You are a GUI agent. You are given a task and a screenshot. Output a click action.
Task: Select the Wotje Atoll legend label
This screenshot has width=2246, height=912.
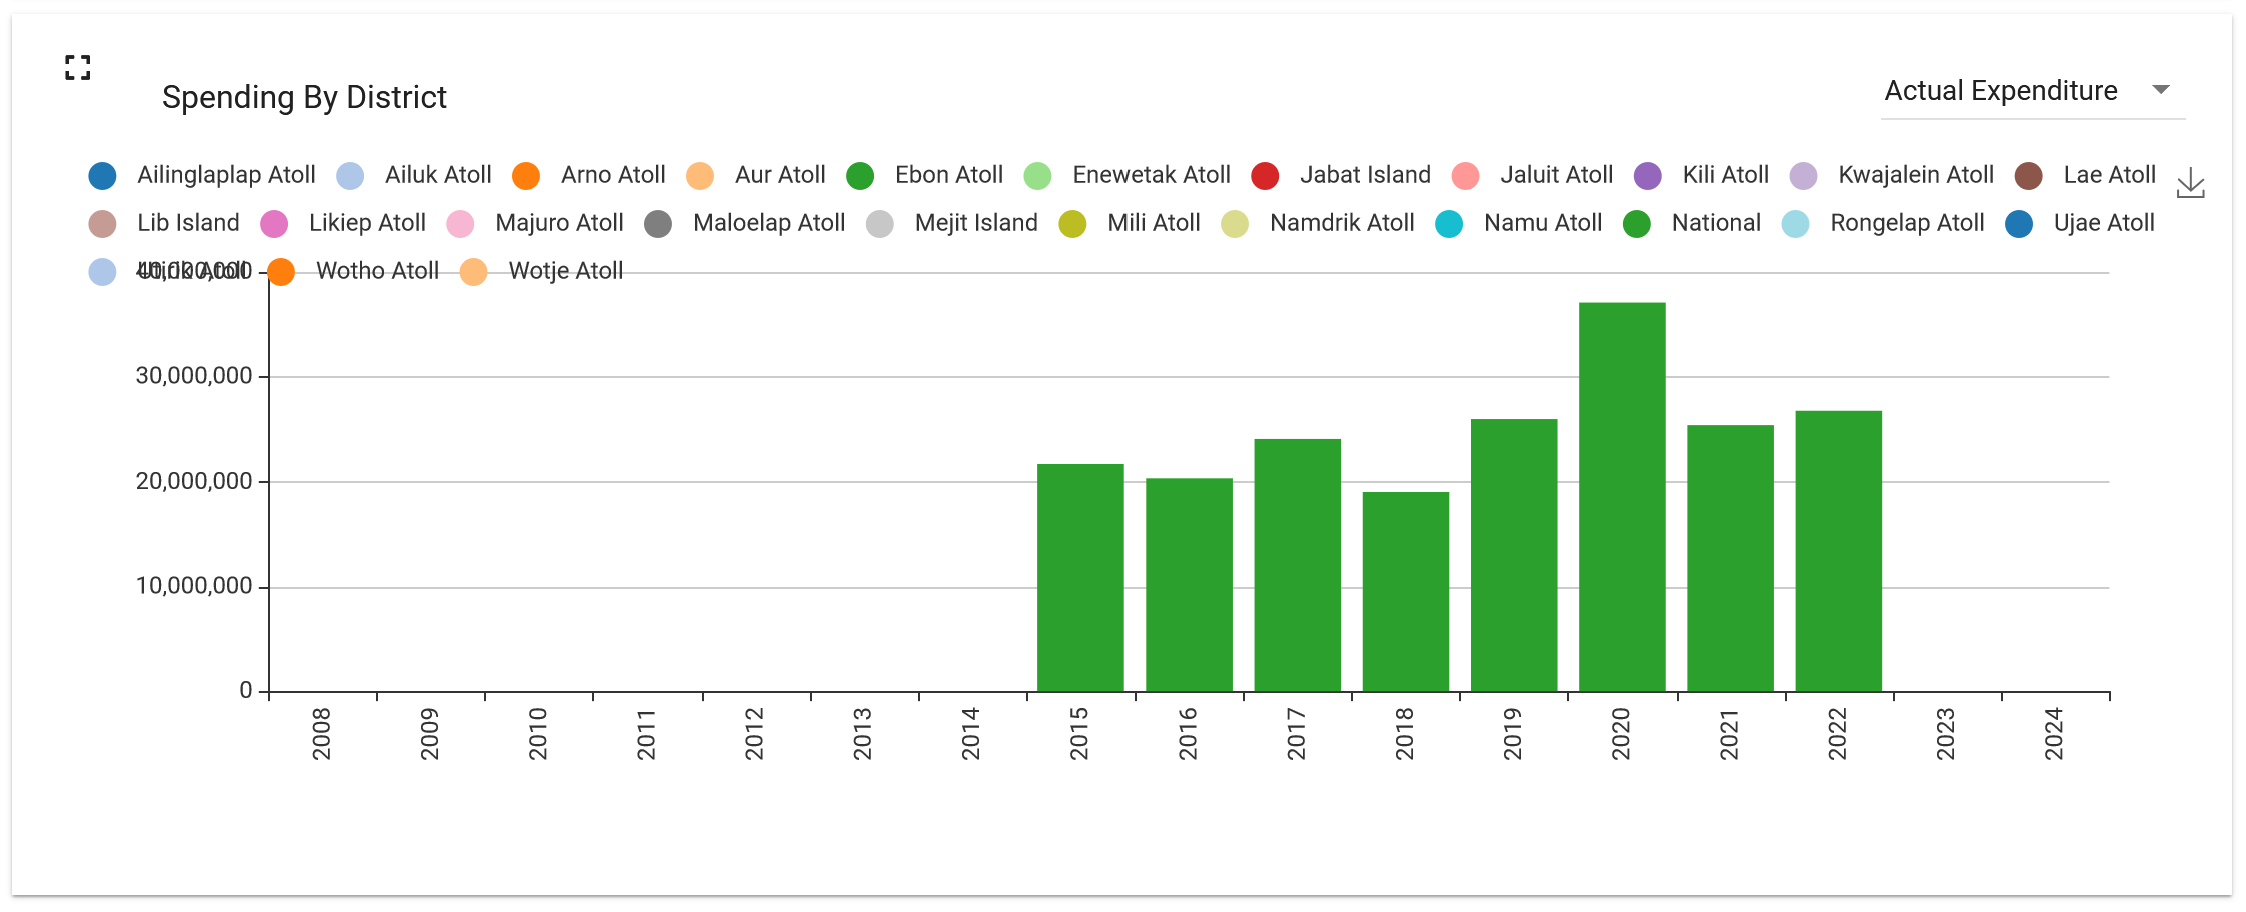pos(565,271)
